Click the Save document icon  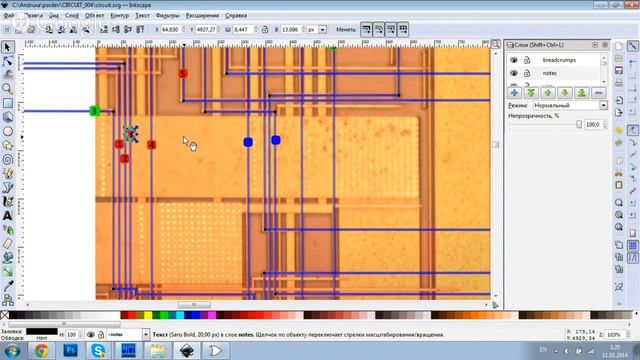(x=619, y=70)
